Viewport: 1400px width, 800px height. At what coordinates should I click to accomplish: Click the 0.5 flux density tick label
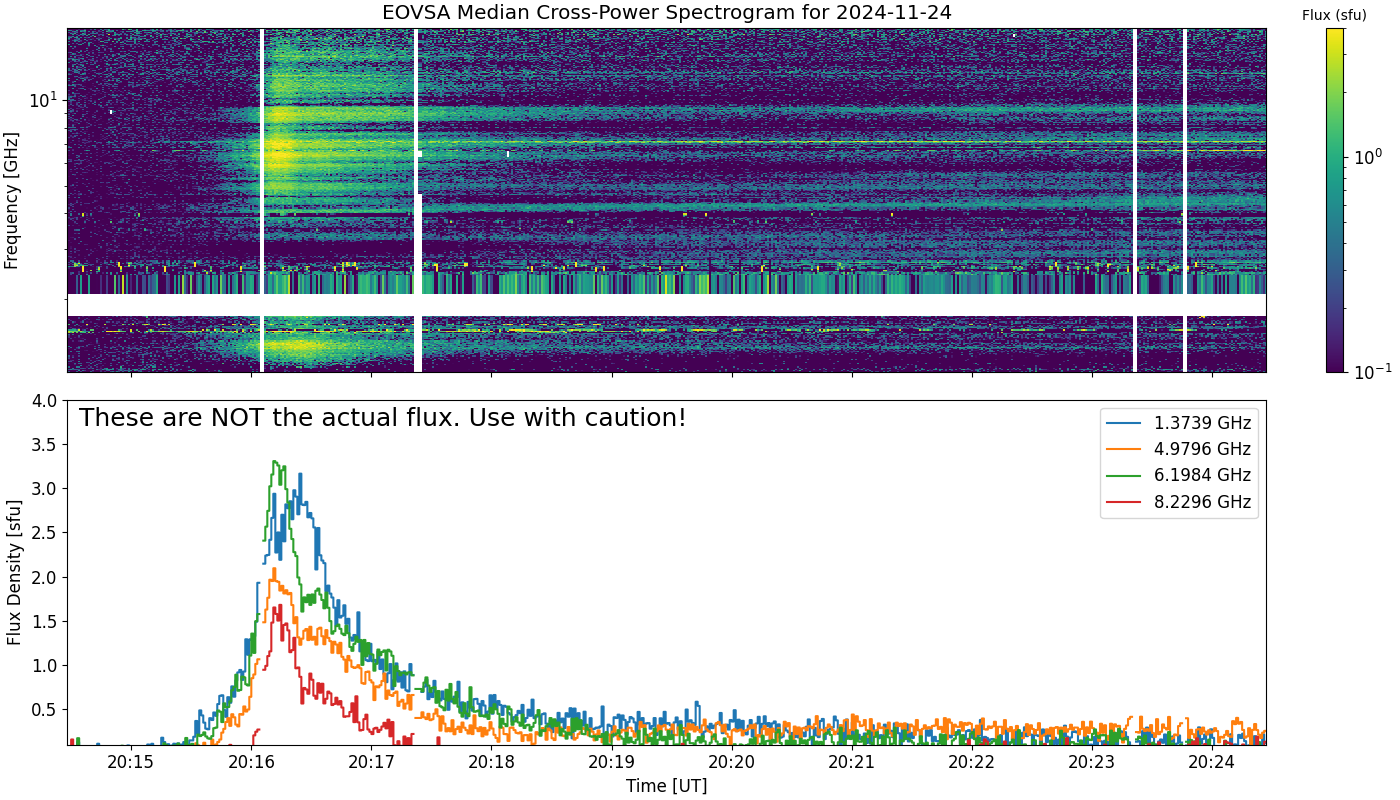click(45, 709)
